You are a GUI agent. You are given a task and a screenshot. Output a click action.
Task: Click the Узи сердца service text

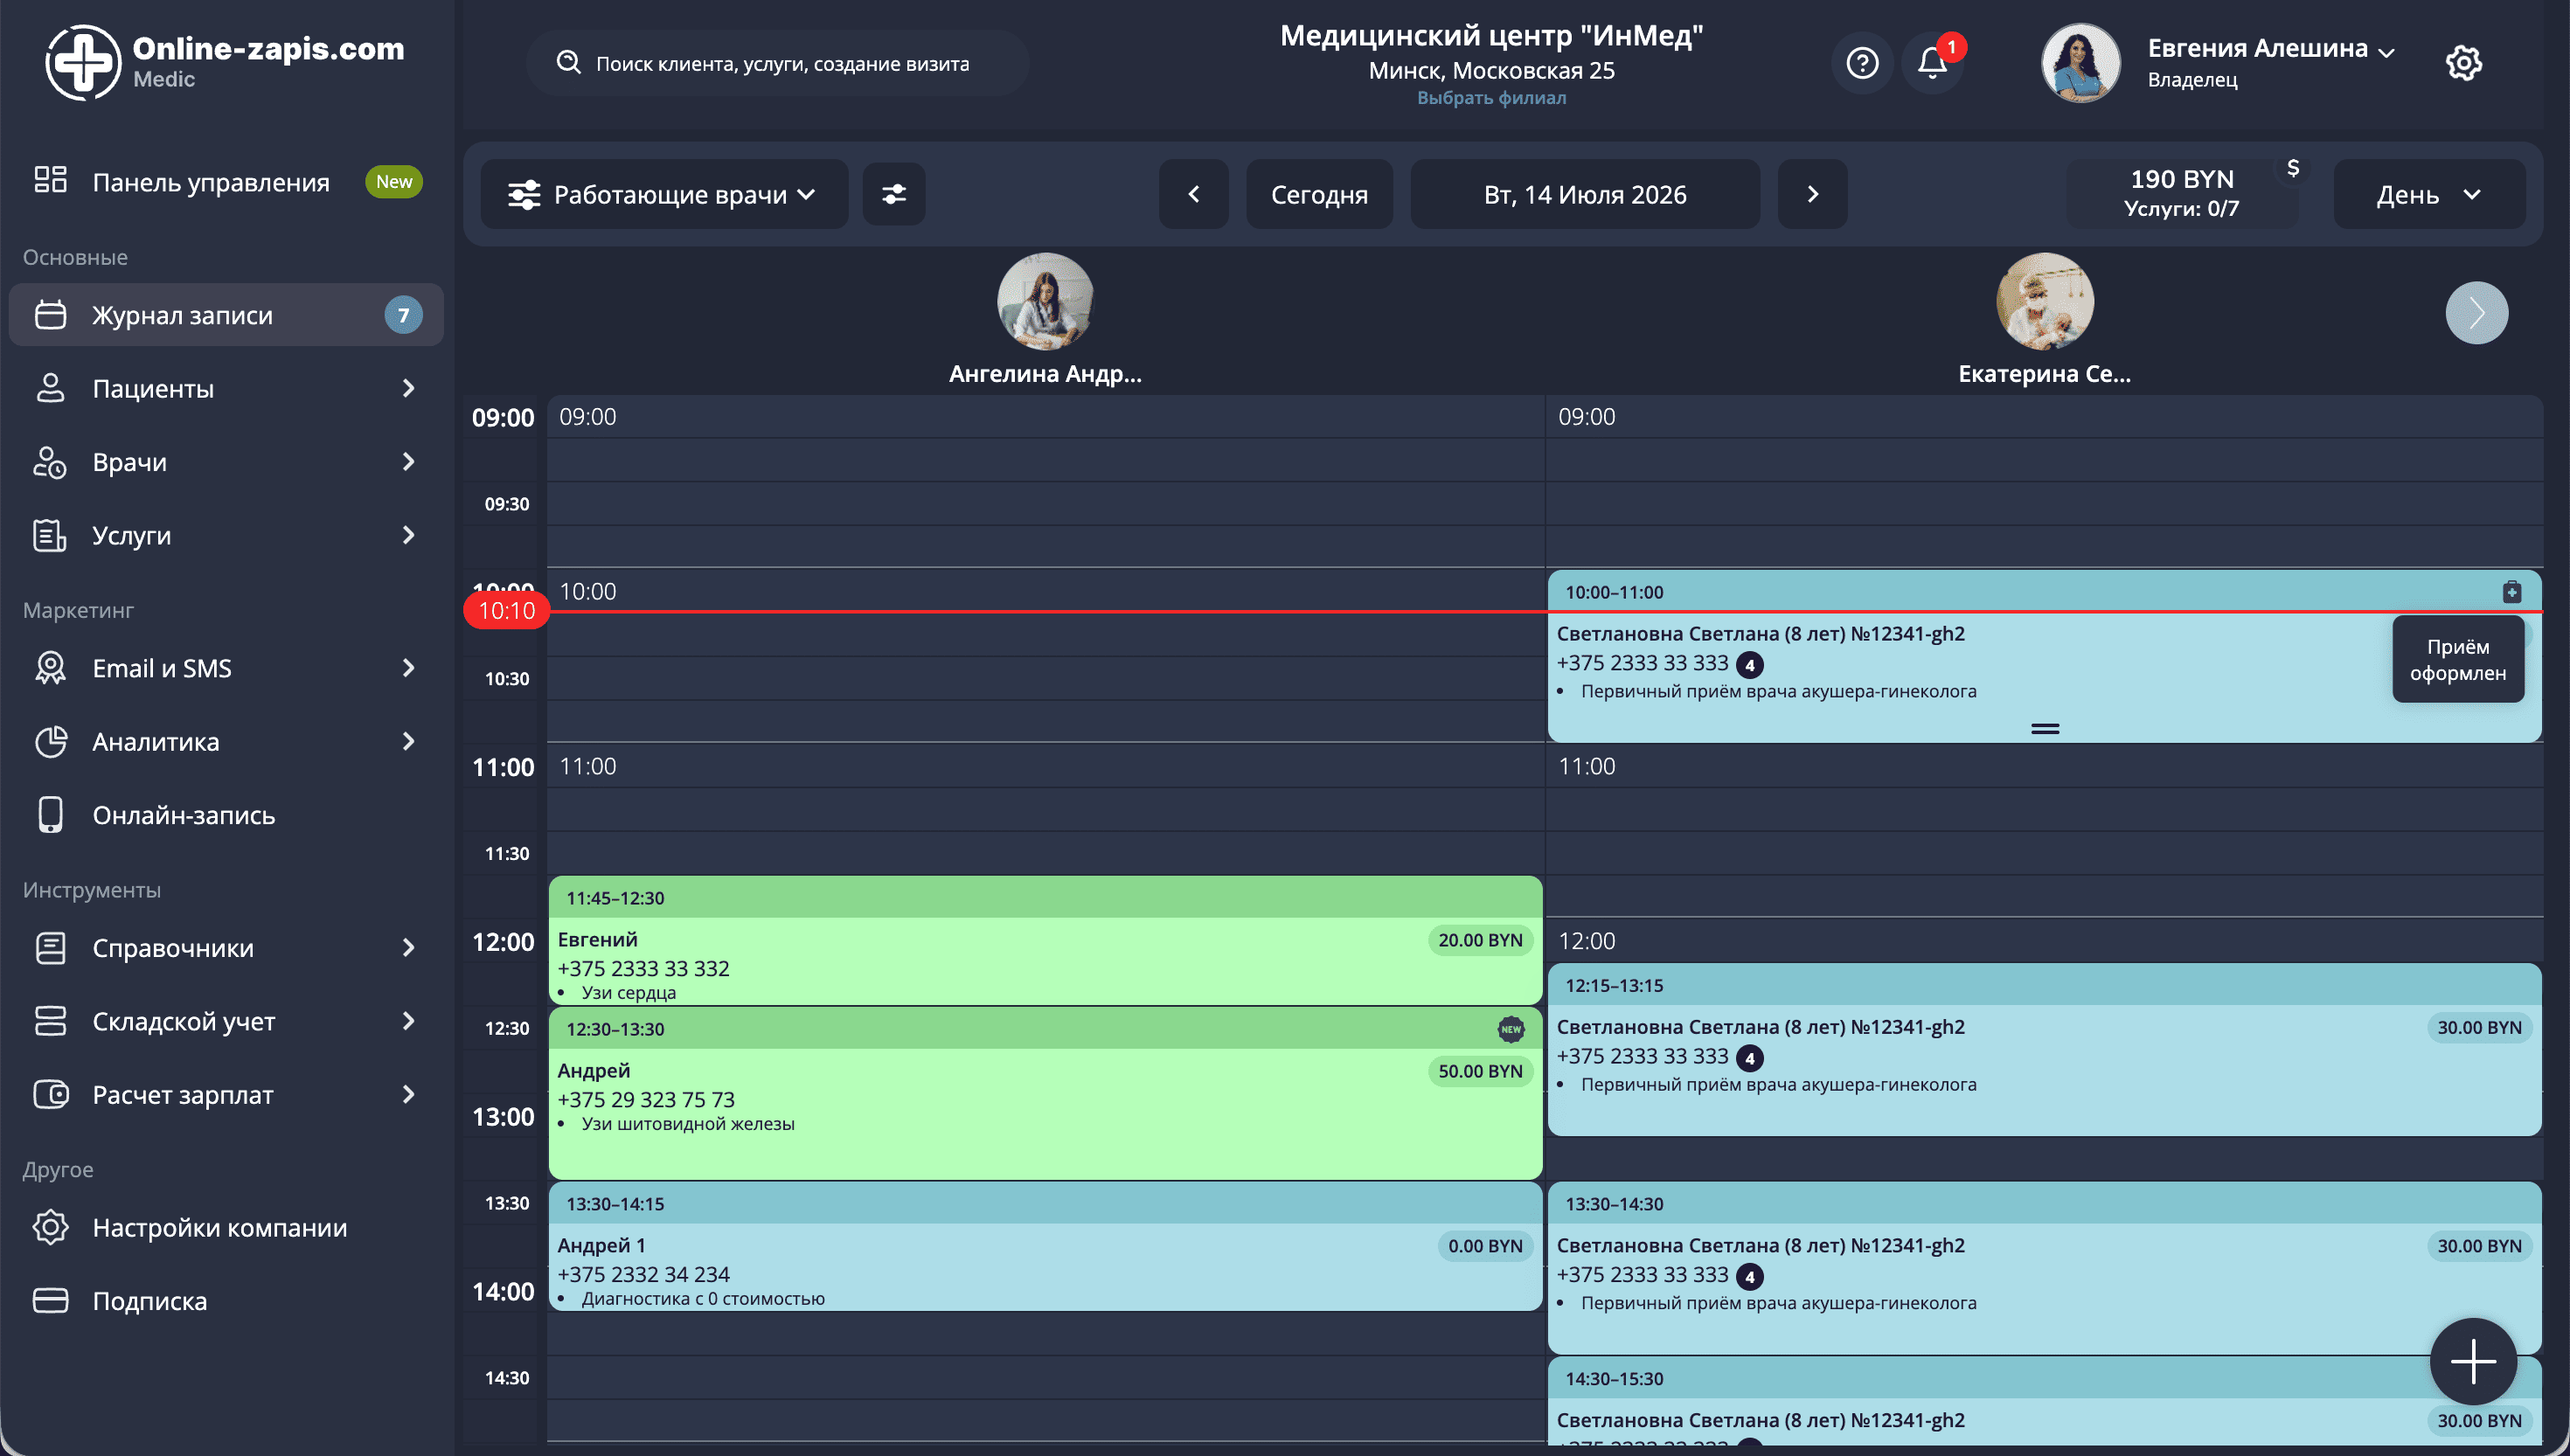[629, 992]
